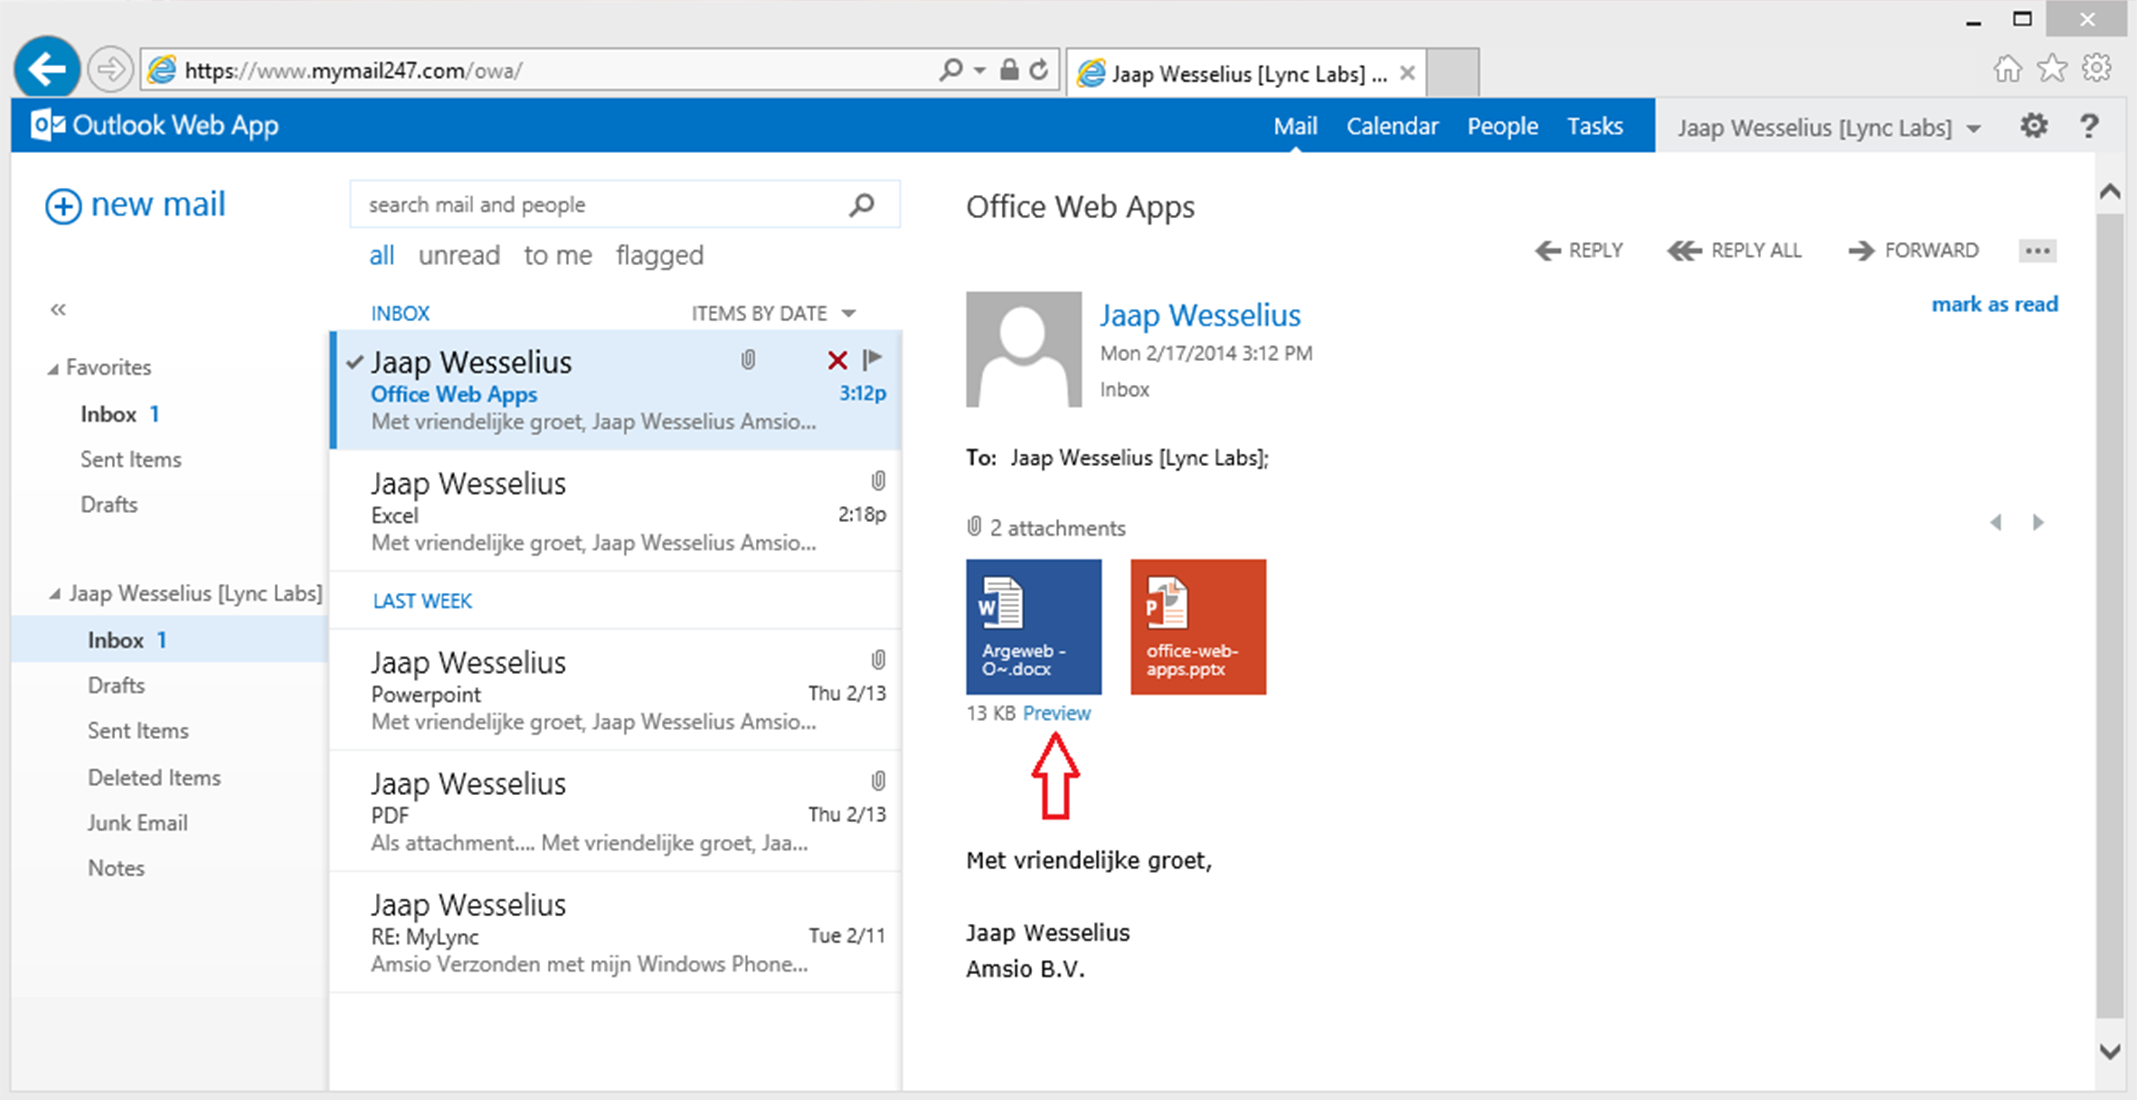
Task: Open the Jaap Wesselius account dropdown
Action: coord(1829,127)
